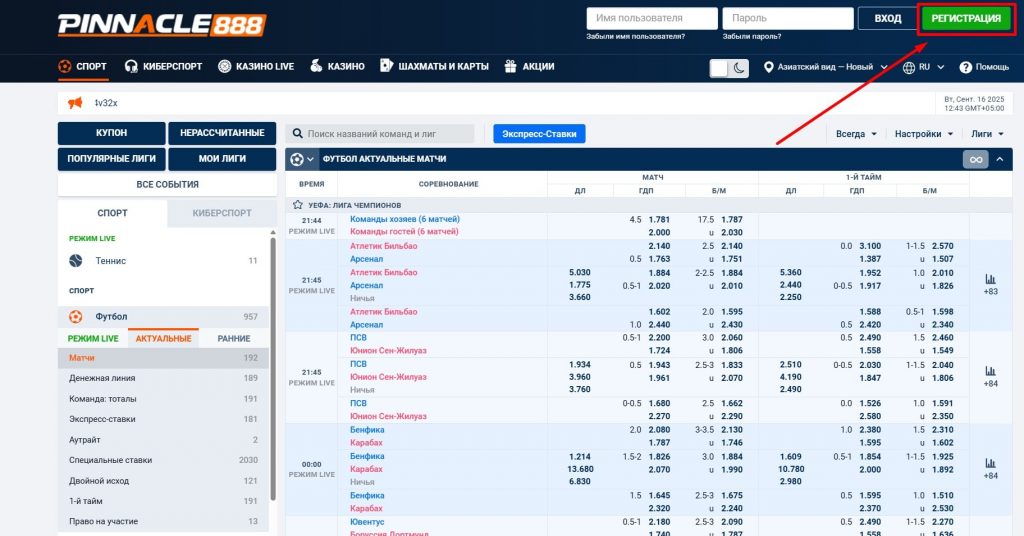Toggle dark mode switch
This screenshot has height=536, width=1024.
click(x=729, y=67)
